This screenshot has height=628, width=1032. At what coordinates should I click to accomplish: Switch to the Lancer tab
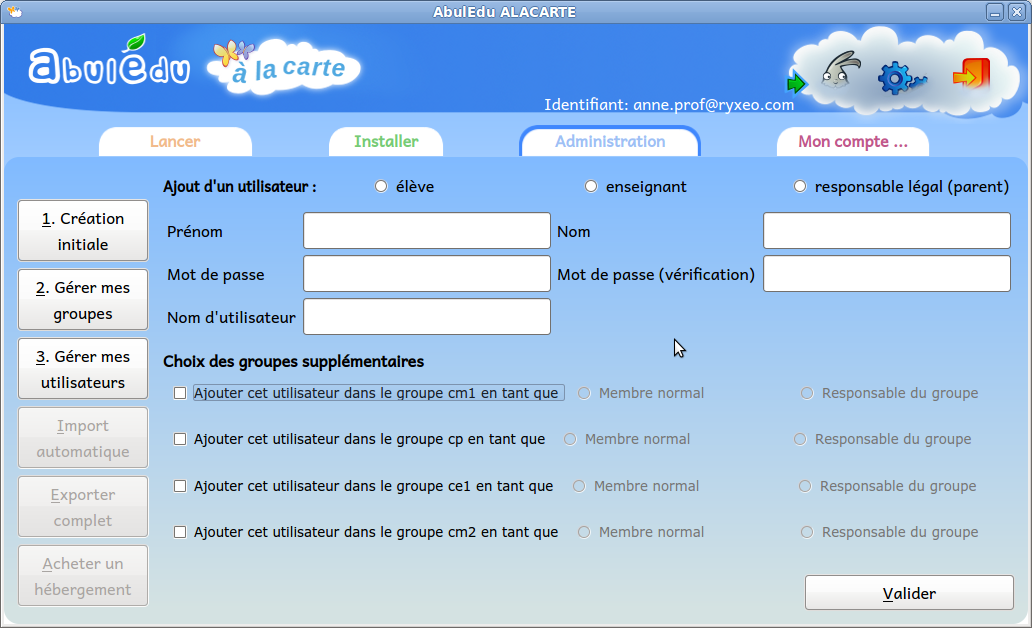(x=175, y=142)
